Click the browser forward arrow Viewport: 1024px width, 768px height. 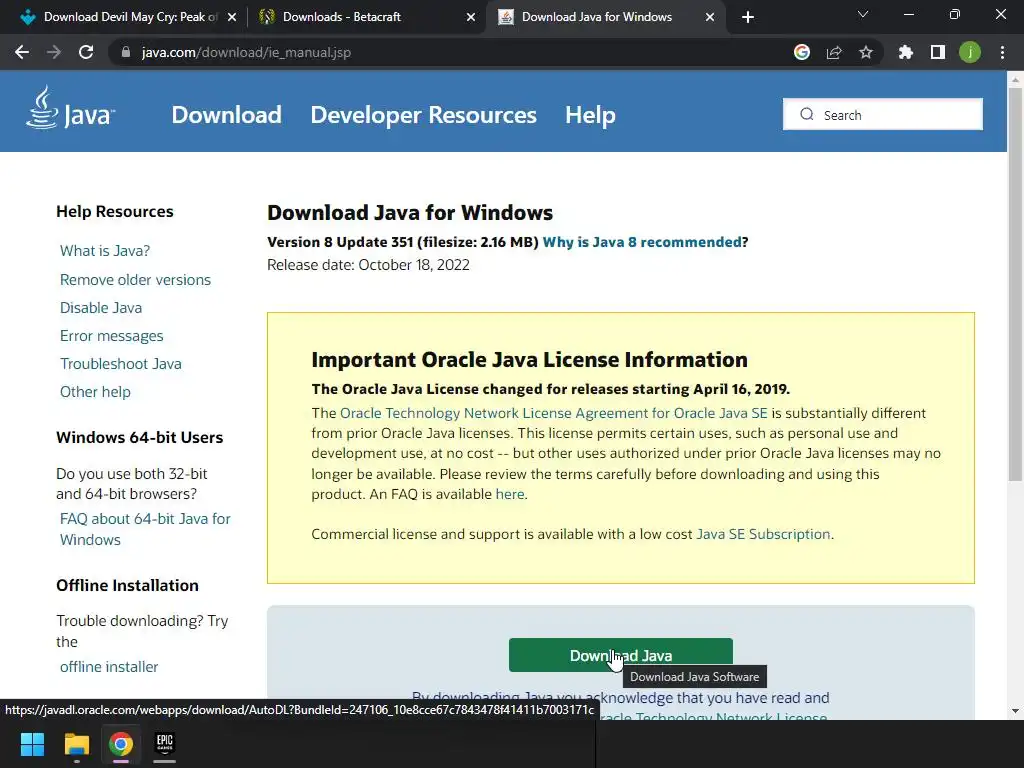(x=54, y=52)
